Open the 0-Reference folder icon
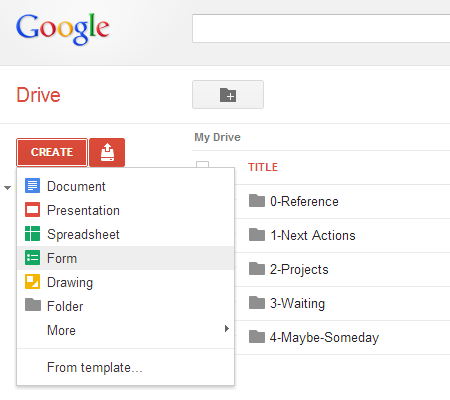The height and width of the screenshot is (400, 450). click(x=257, y=201)
